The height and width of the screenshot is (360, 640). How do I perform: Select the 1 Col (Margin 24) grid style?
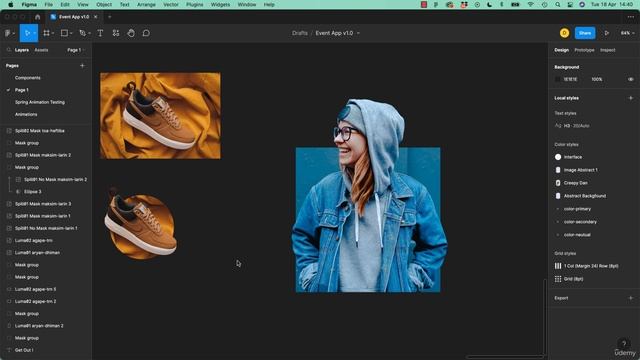coord(591,266)
